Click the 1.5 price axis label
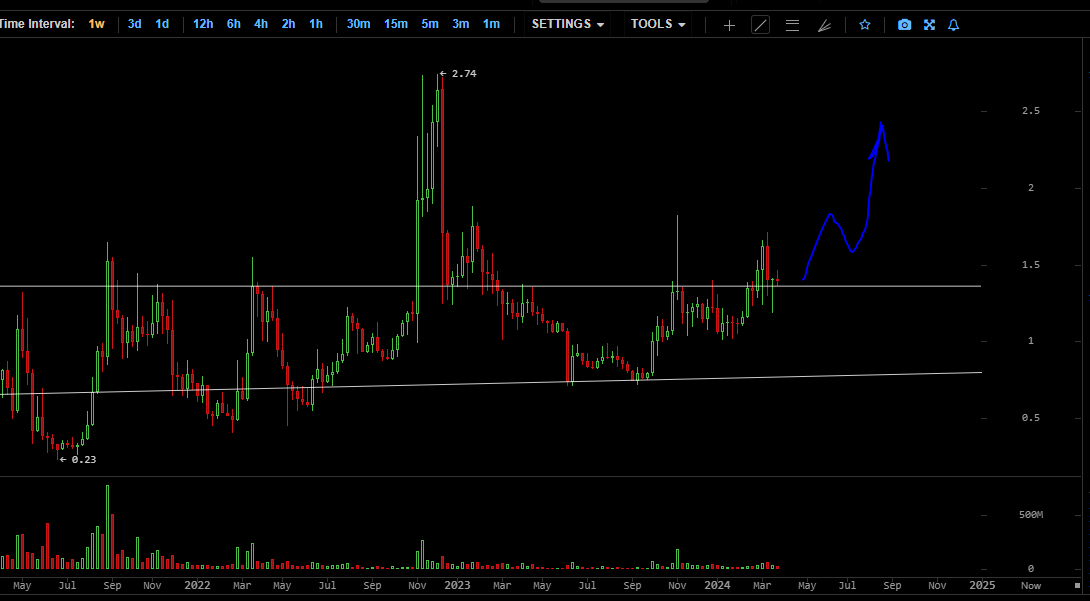 [1032, 265]
